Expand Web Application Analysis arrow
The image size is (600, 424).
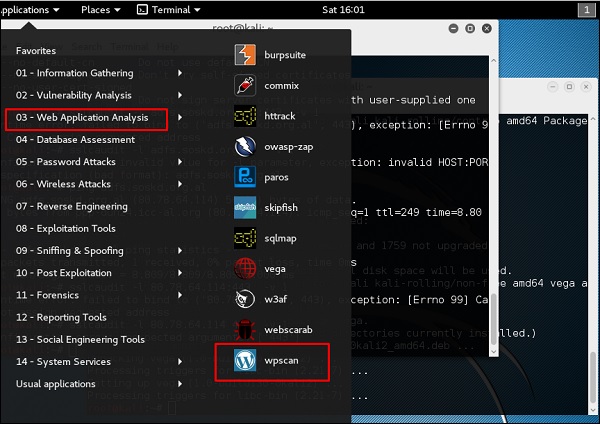tap(180, 117)
